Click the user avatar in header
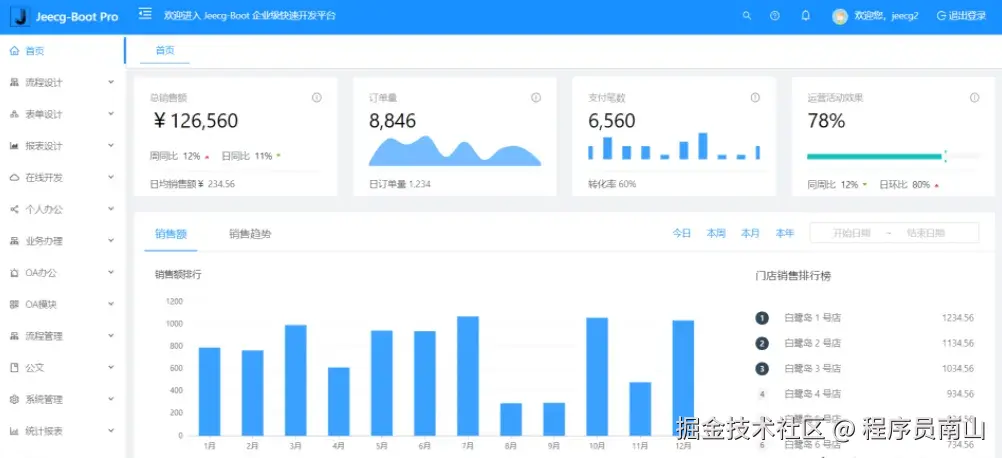The width and height of the screenshot is (1002, 458). coord(840,17)
